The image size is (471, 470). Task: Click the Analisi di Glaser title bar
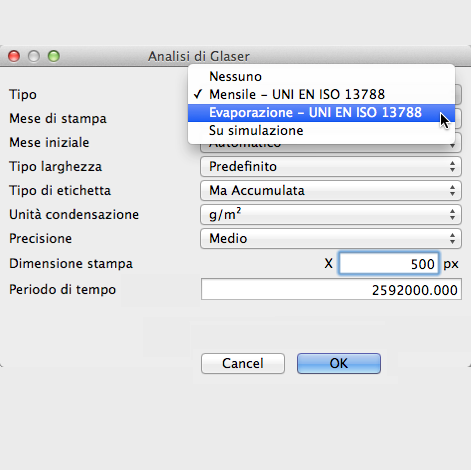(x=199, y=56)
